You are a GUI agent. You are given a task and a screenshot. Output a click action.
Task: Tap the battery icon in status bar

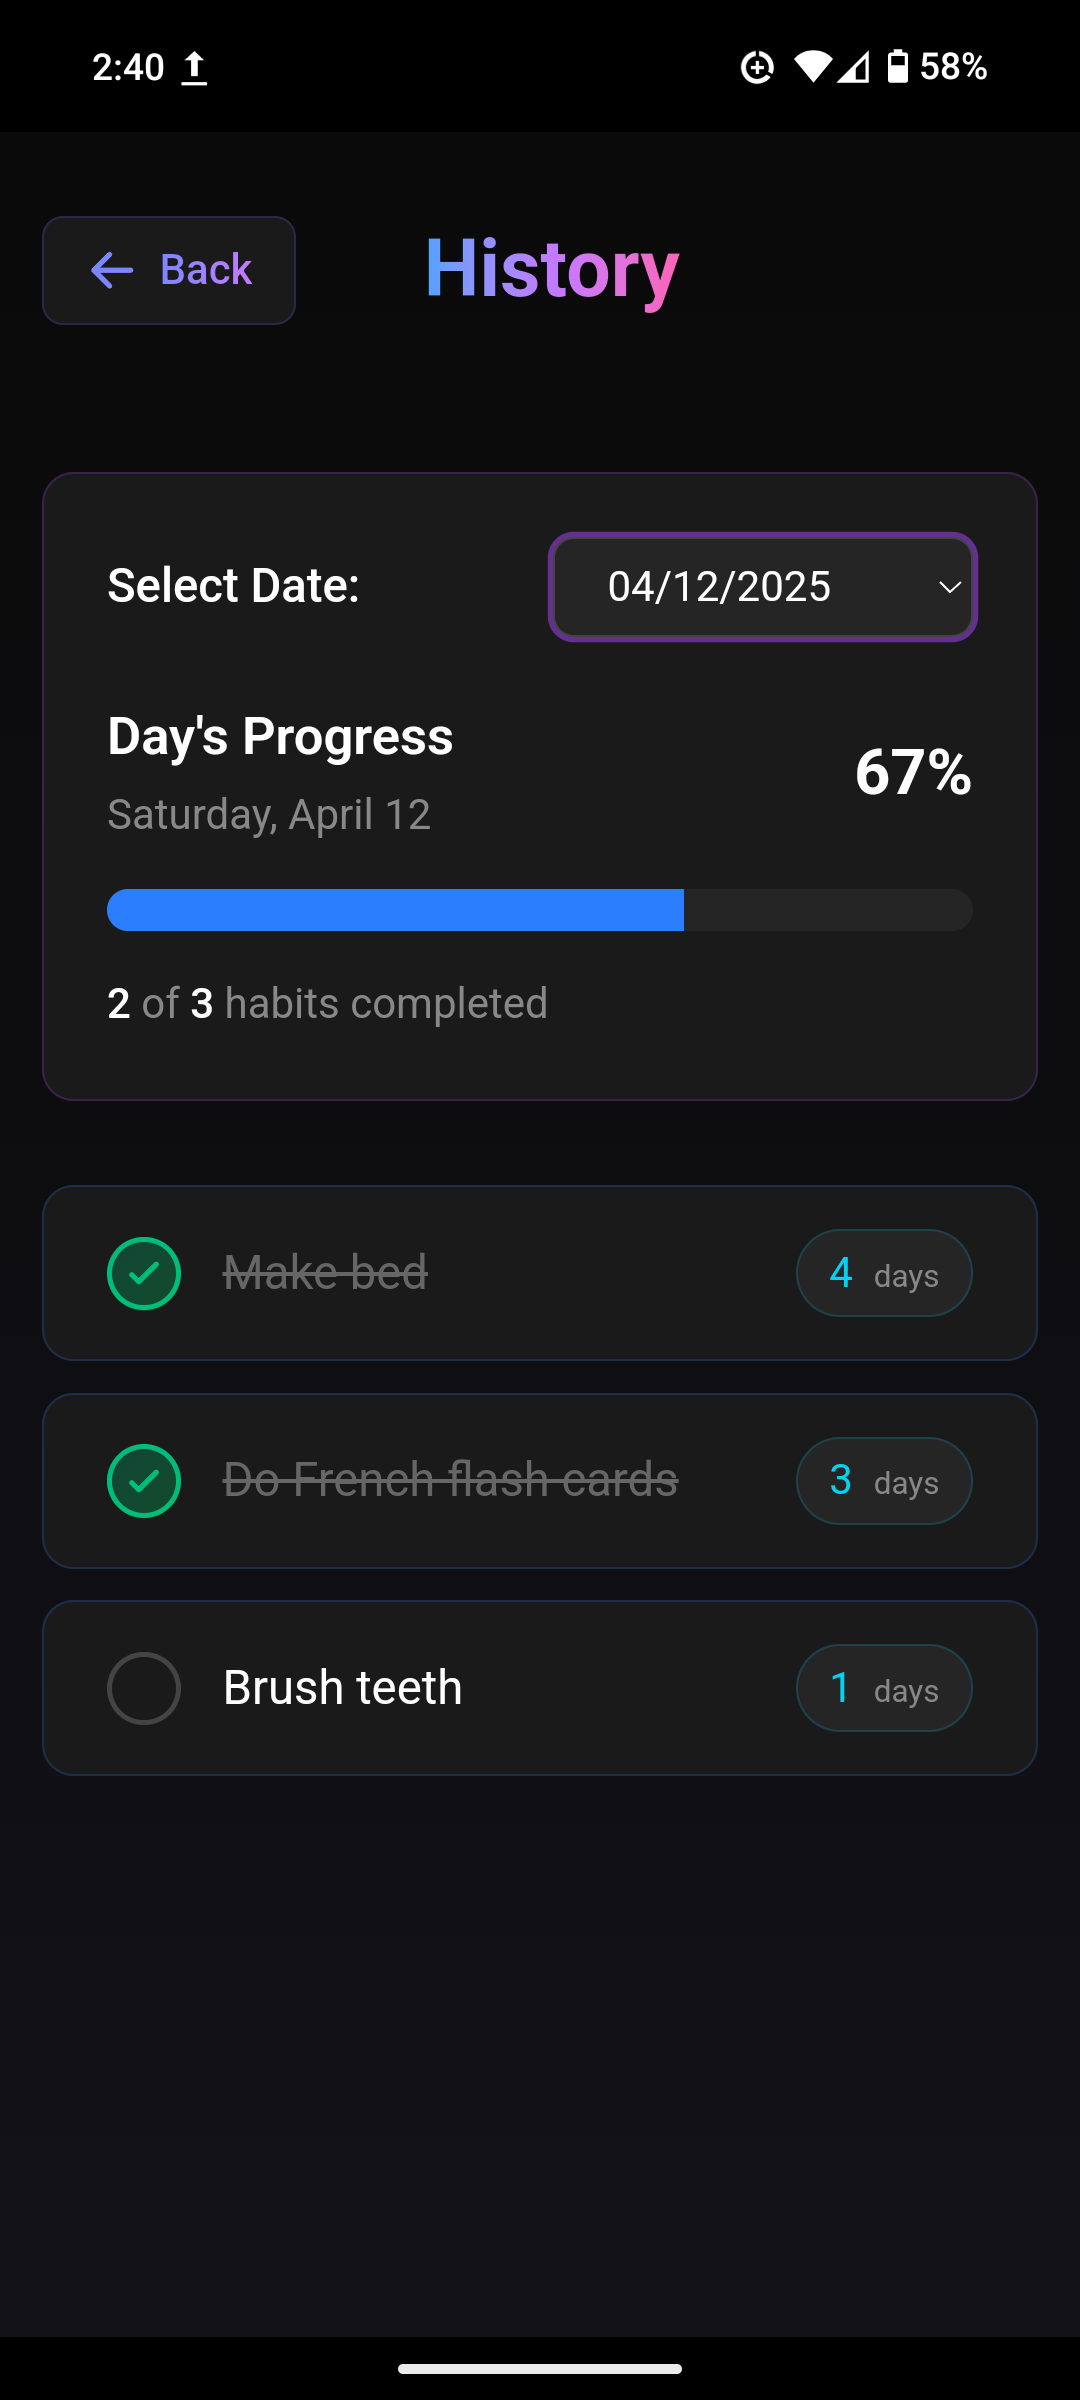pos(898,67)
